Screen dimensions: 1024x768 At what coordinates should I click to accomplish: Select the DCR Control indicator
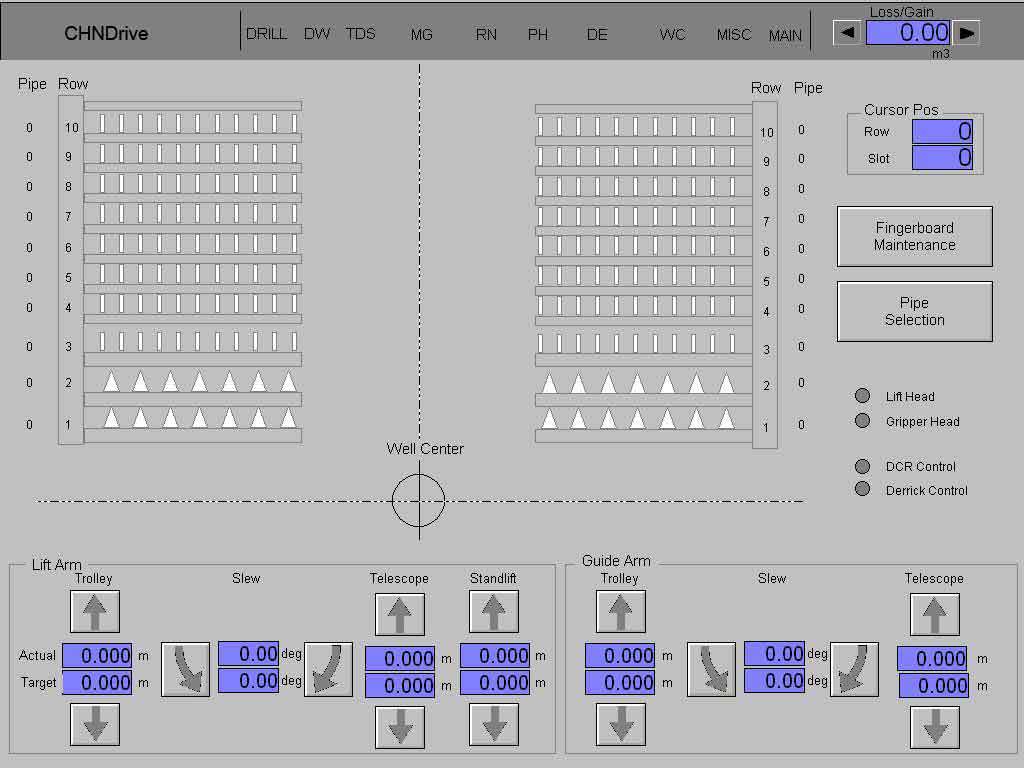pos(863,466)
